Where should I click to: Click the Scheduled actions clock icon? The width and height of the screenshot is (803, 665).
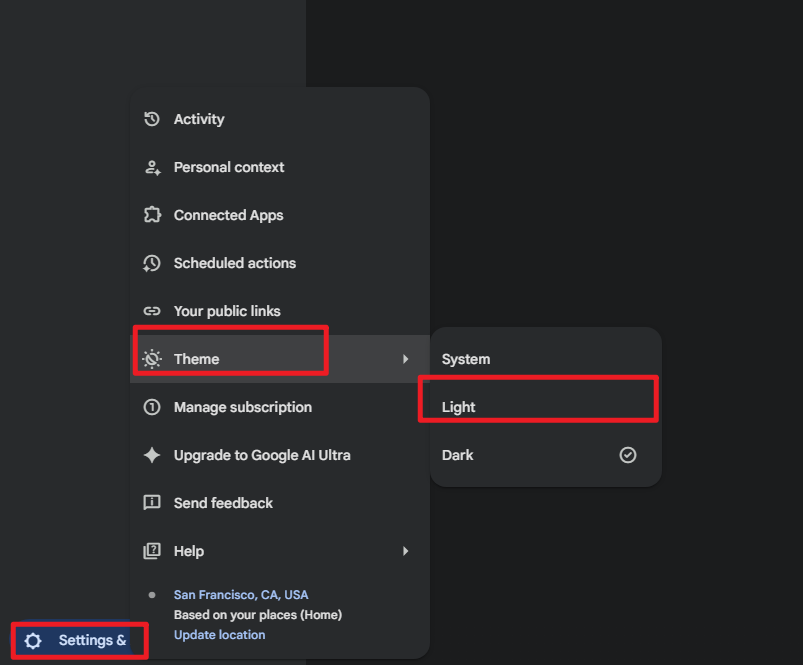click(152, 263)
